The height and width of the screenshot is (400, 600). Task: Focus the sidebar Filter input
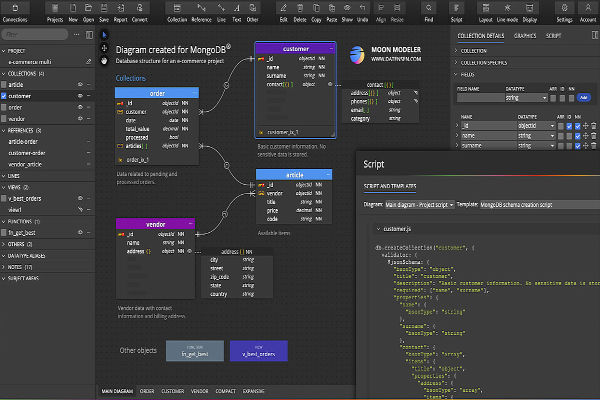click(x=35, y=34)
